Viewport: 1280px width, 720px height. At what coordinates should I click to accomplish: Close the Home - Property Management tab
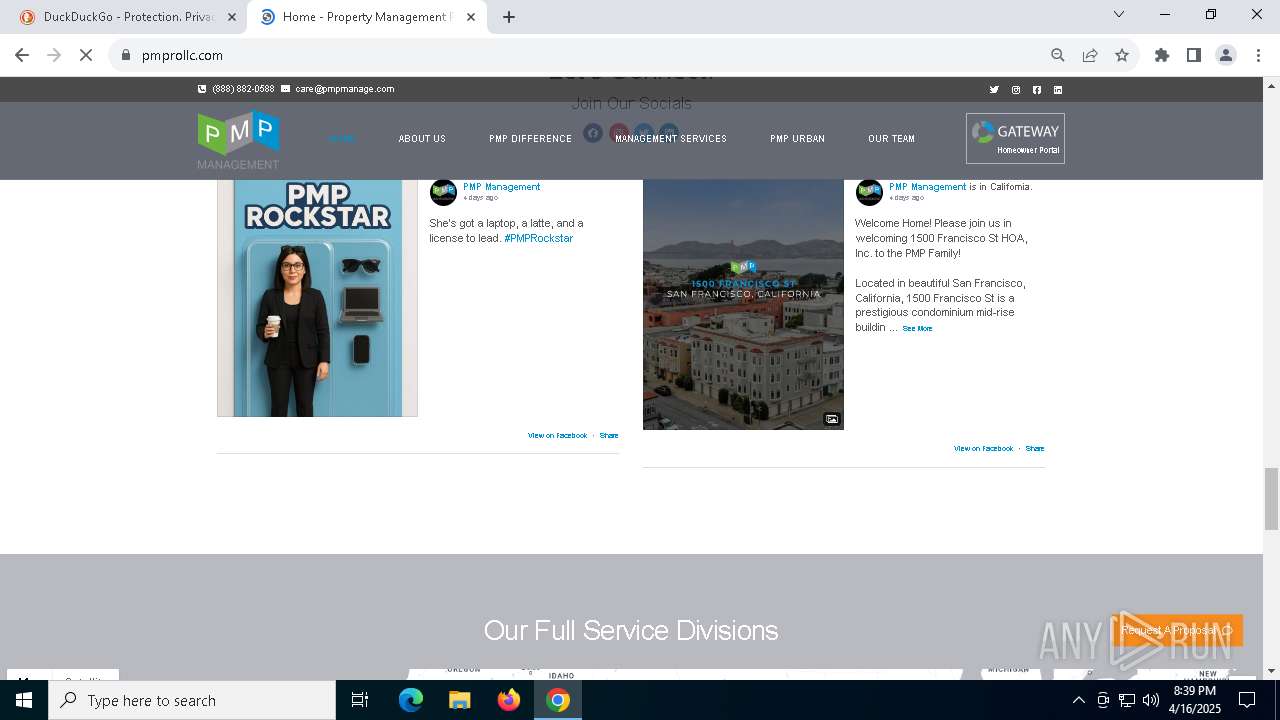click(x=469, y=17)
